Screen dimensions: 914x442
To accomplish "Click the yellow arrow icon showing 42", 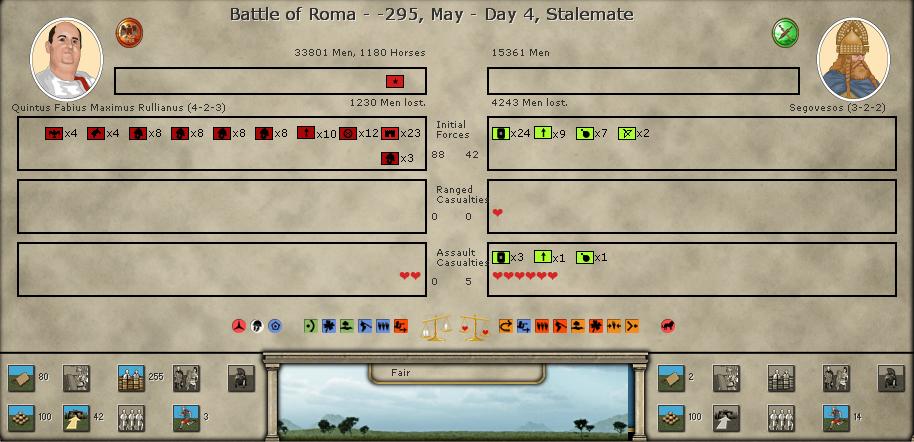I will [x=77, y=417].
